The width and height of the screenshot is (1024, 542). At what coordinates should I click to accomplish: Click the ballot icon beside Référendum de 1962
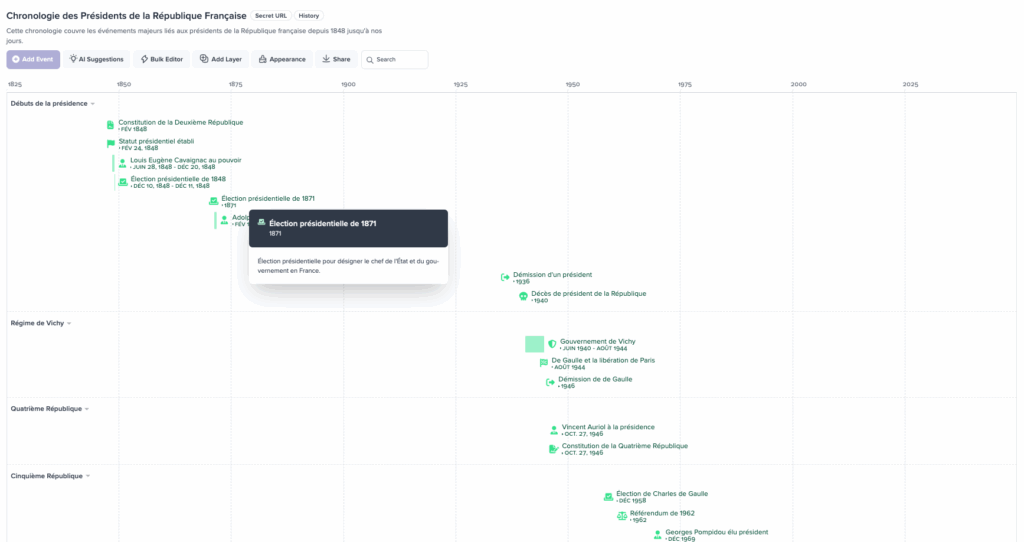[x=622, y=516]
